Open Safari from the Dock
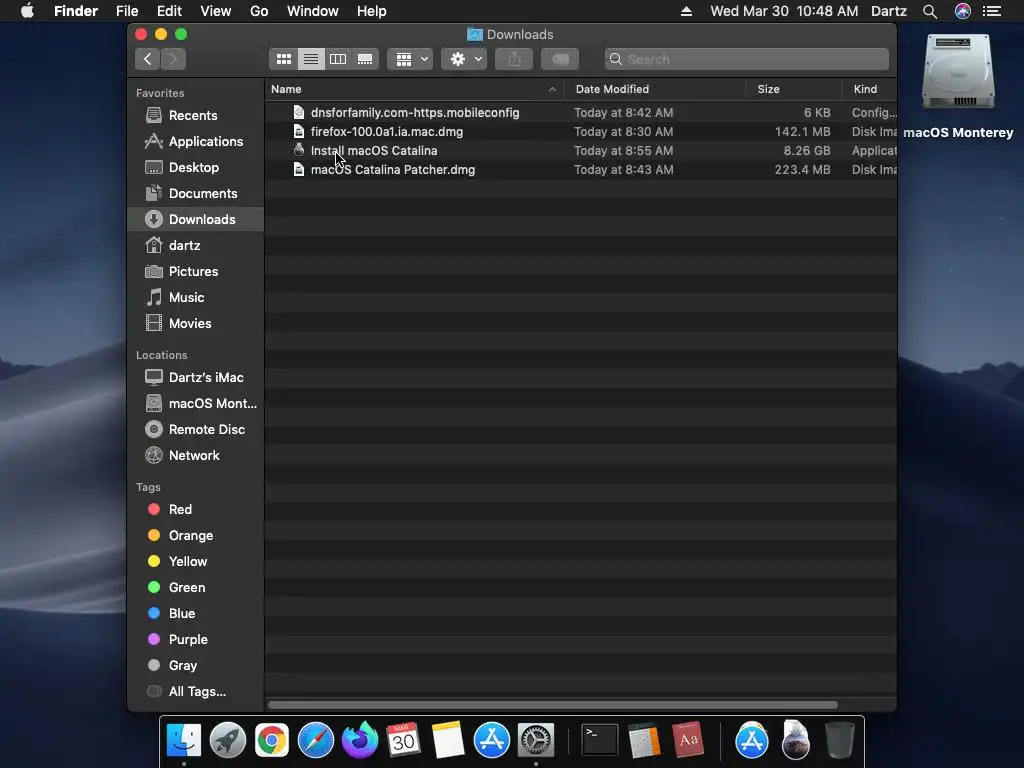Image resolution: width=1024 pixels, height=768 pixels. (x=315, y=740)
